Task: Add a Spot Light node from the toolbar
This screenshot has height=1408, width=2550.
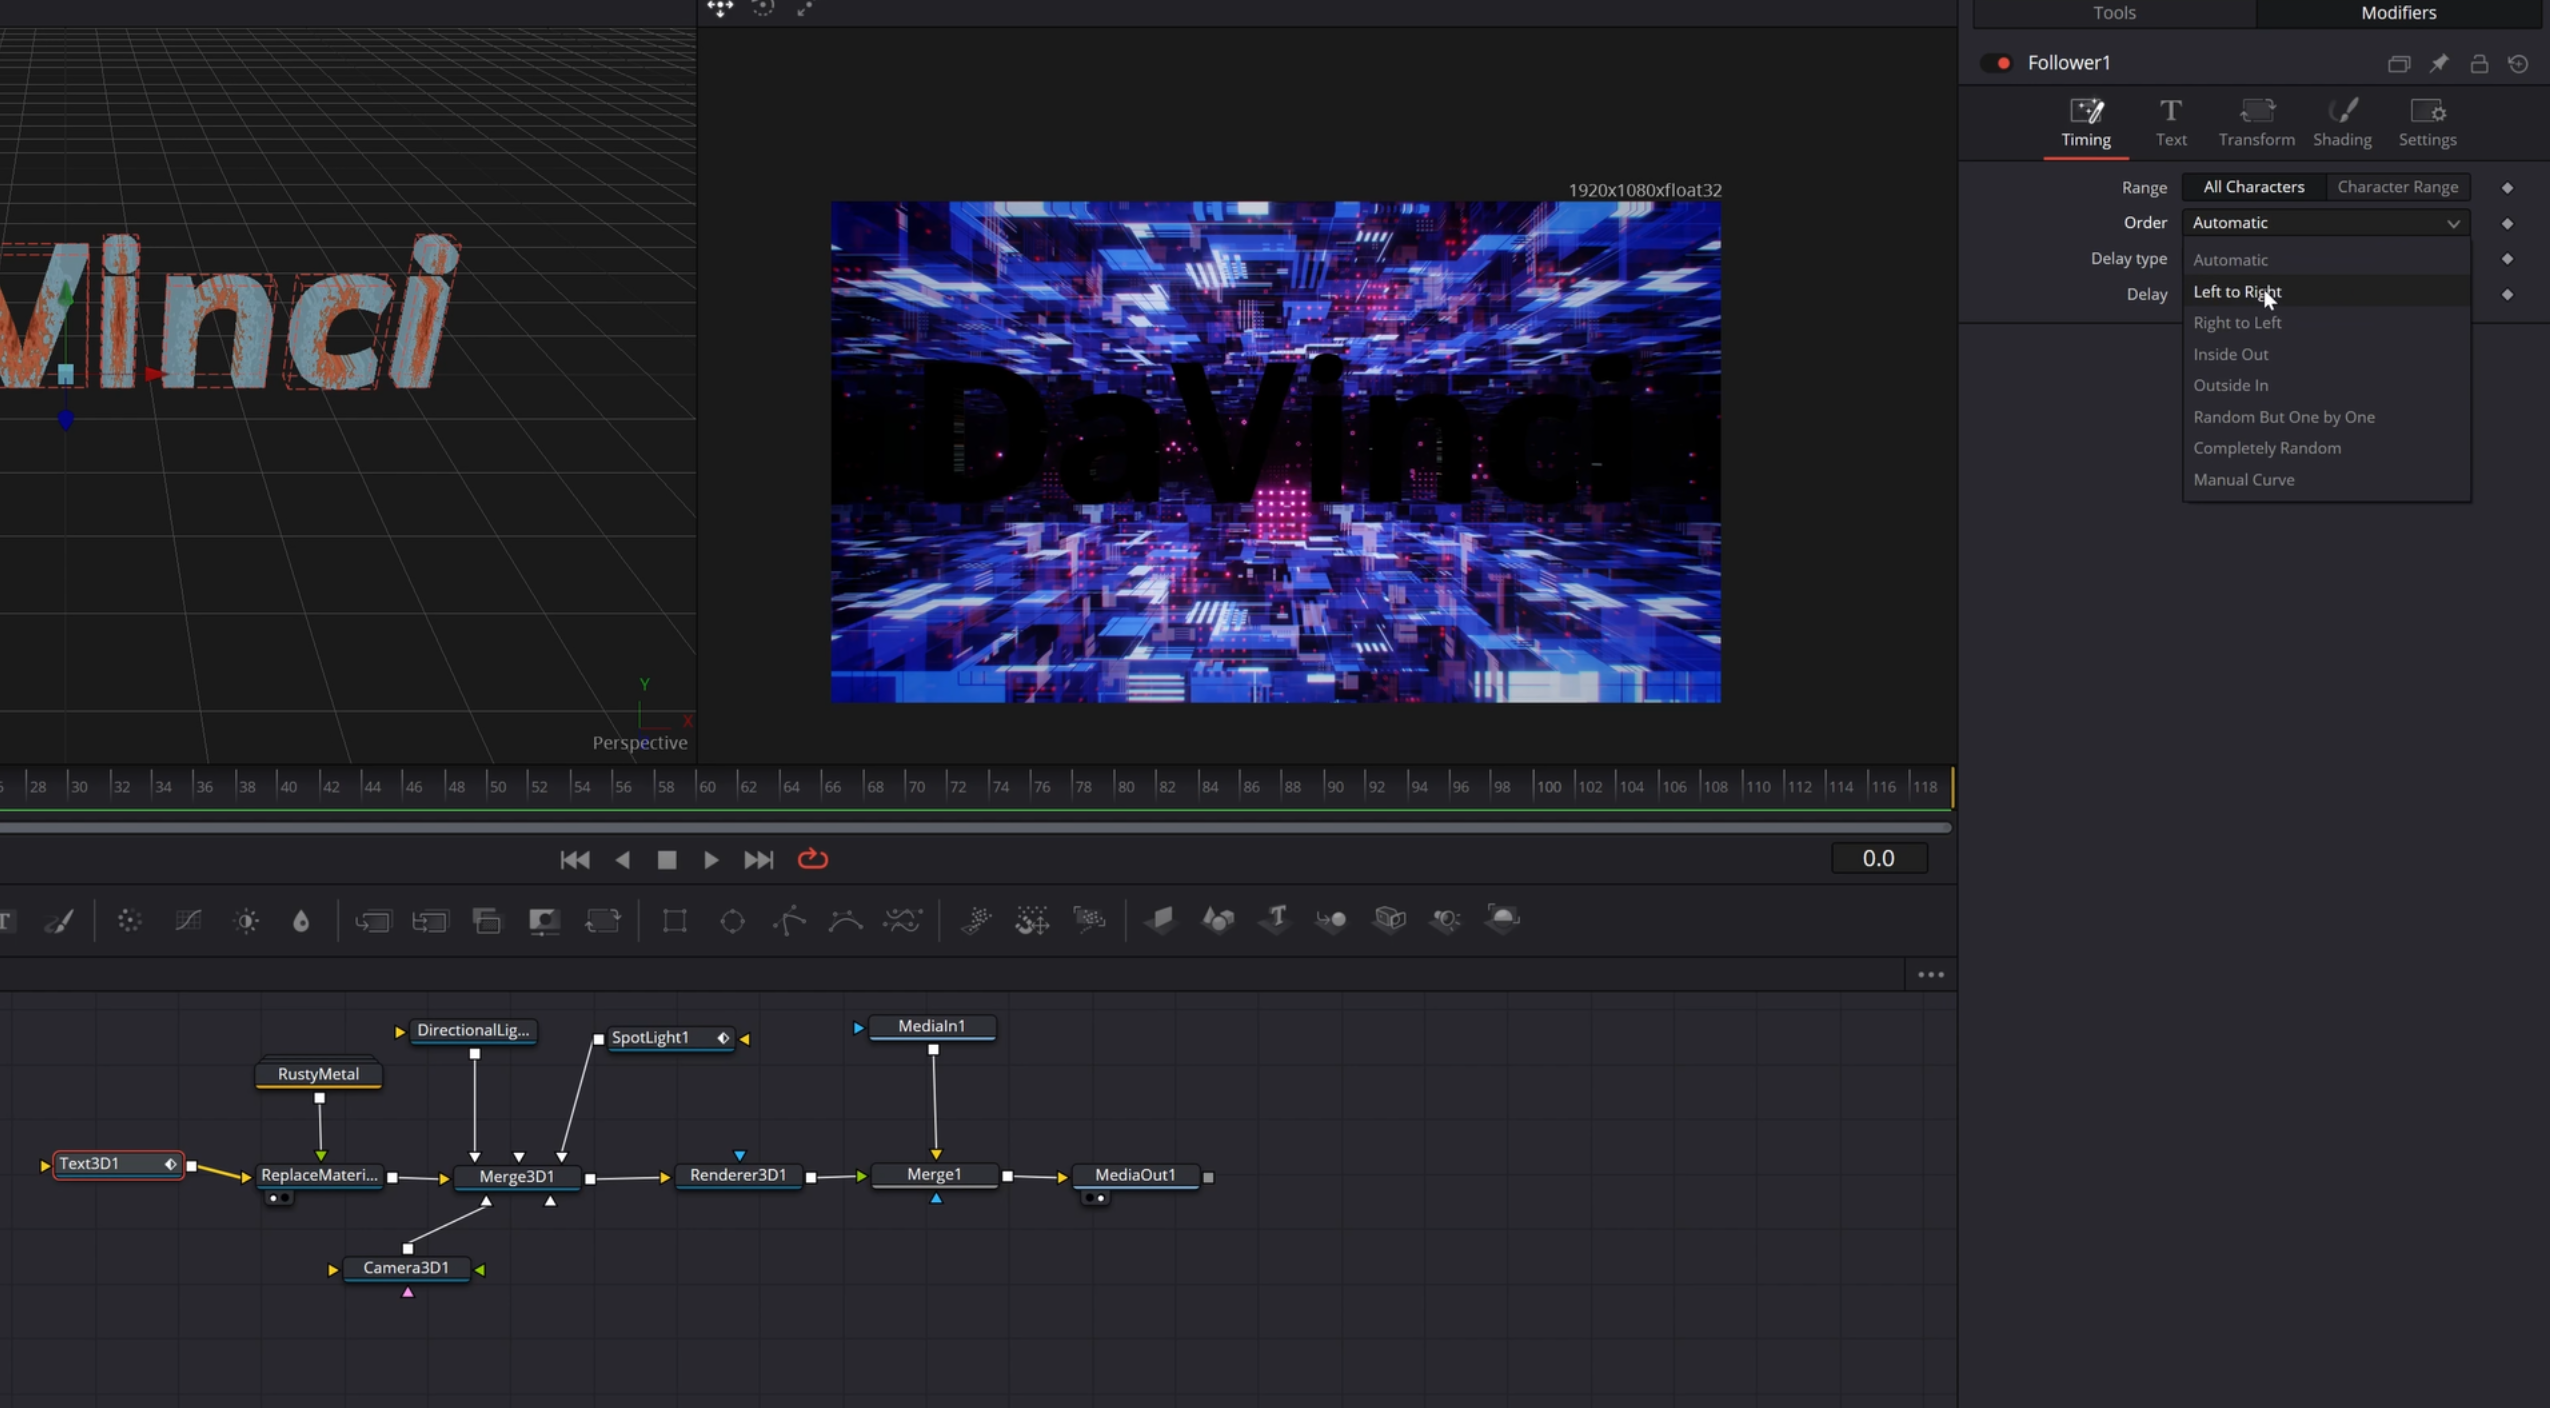Action: pyautogui.click(x=1446, y=920)
